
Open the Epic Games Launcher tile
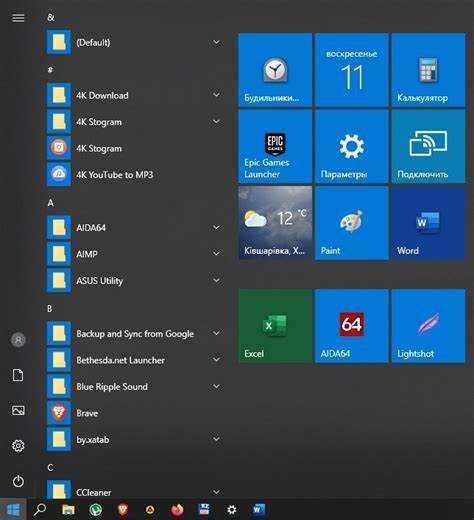point(275,146)
